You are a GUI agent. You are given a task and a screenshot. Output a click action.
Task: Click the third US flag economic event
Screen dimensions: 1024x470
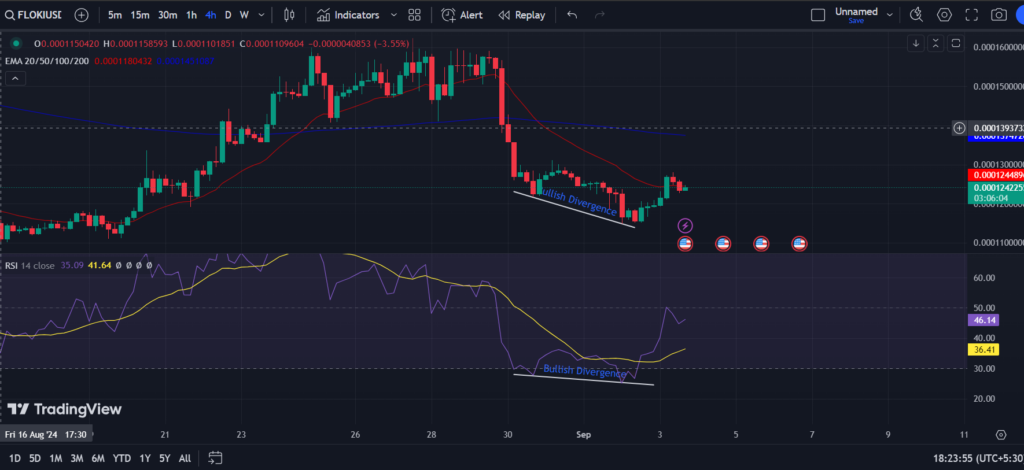click(761, 244)
